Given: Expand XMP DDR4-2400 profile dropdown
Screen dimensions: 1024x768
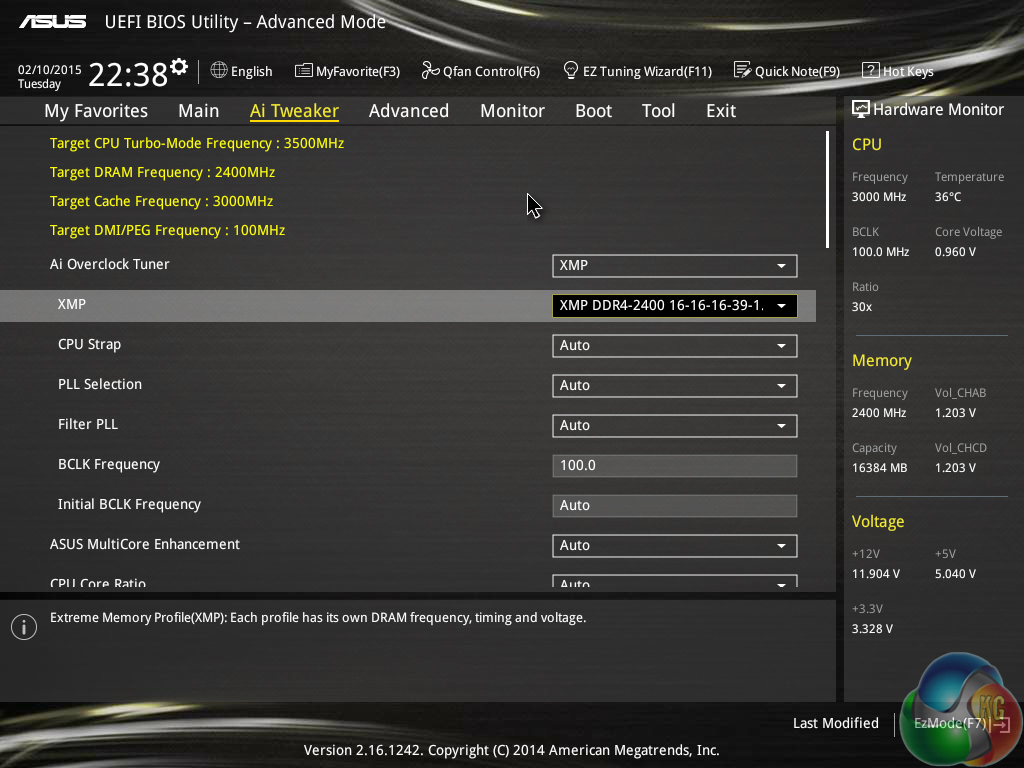Looking at the screenshot, I should click(675, 306).
